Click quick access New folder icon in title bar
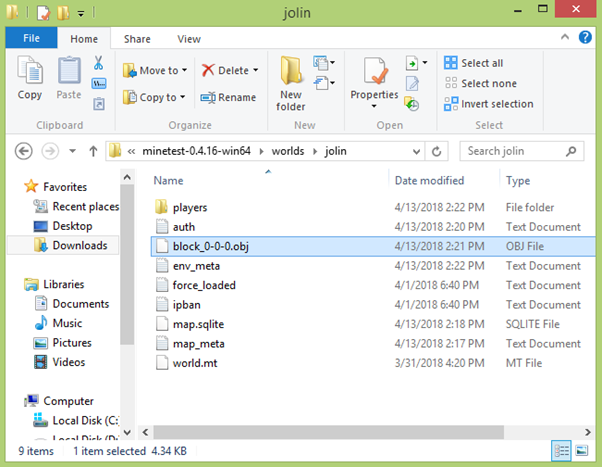This screenshot has height=467, width=602. (63, 13)
